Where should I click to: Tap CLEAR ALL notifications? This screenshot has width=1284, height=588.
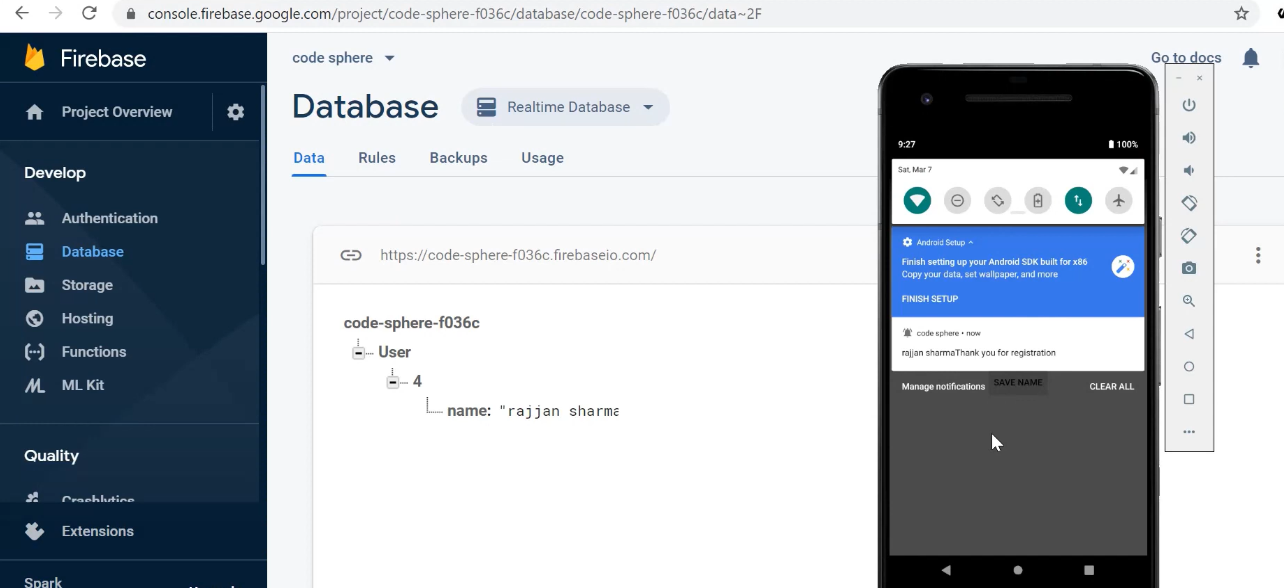pos(1112,387)
